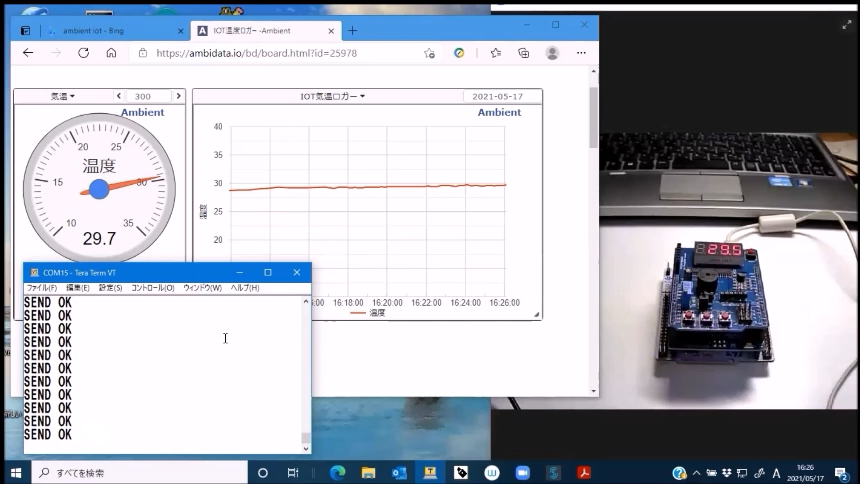Add this page to favorites
This screenshot has height=484, width=860.
(429, 53)
